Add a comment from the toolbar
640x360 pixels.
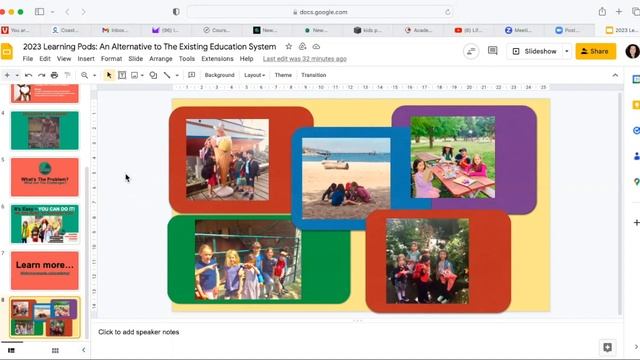[x=191, y=75]
